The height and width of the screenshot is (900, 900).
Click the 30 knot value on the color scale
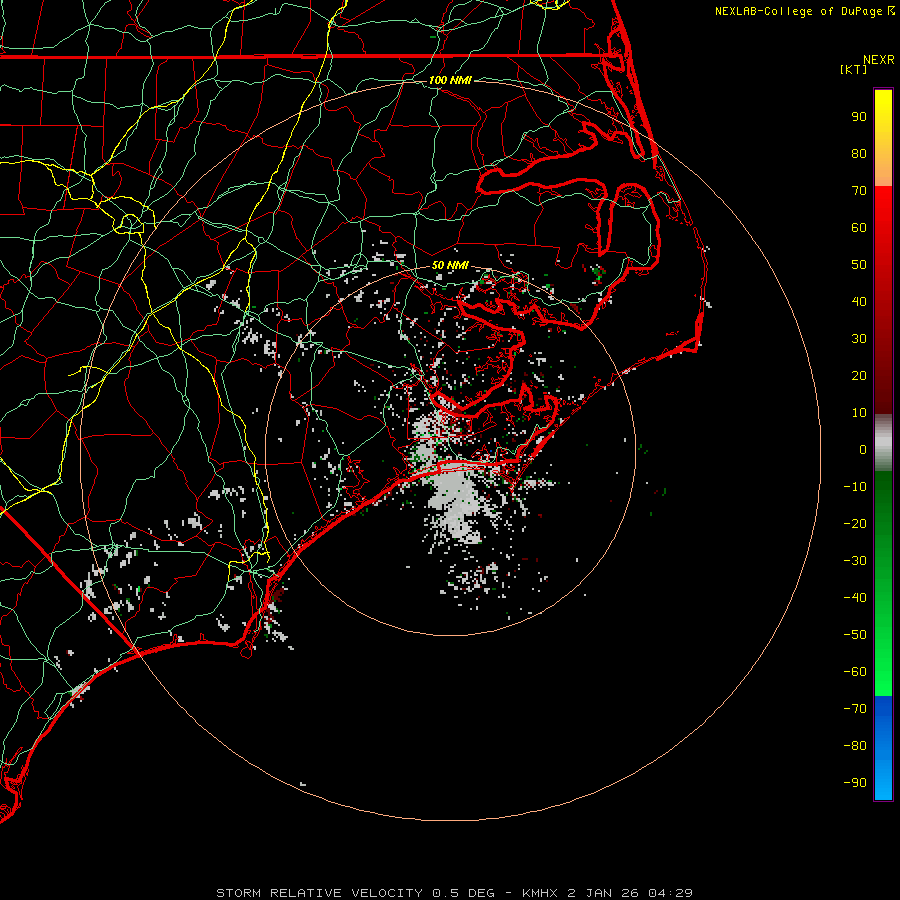click(859, 339)
